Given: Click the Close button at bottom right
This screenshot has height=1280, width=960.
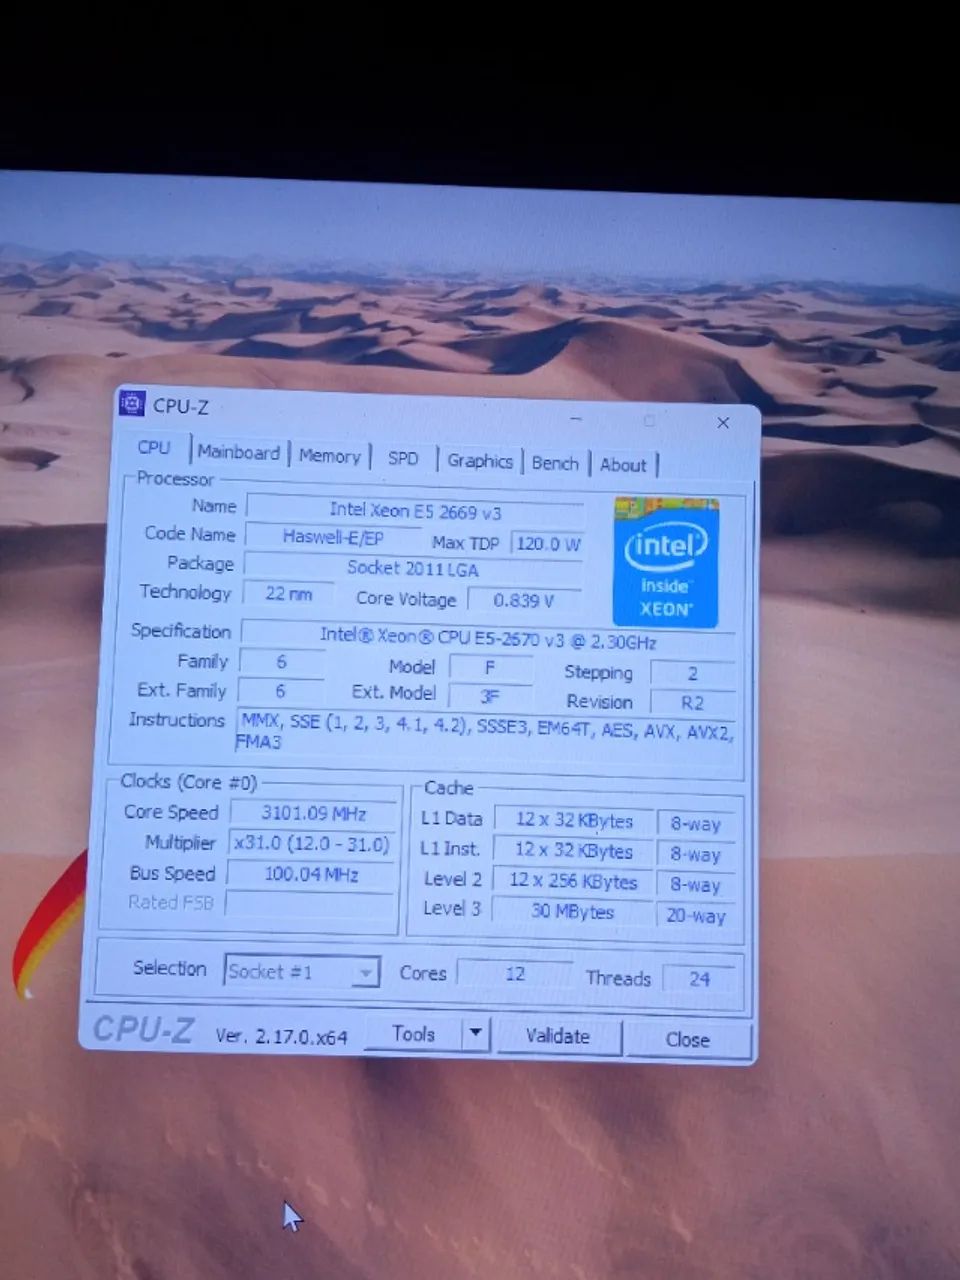Looking at the screenshot, I should 687,1040.
